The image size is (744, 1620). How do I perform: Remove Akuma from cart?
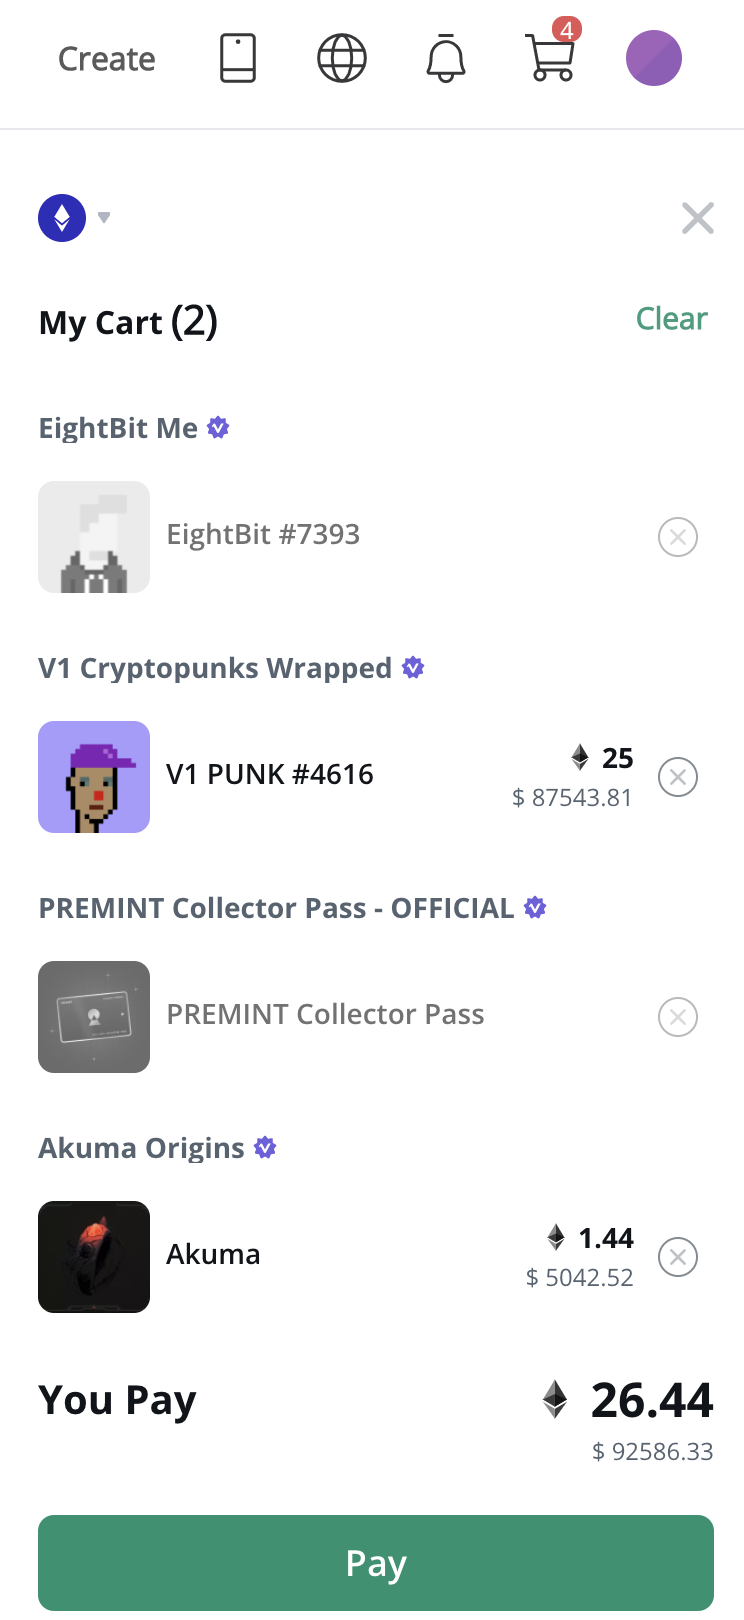[678, 1257]
